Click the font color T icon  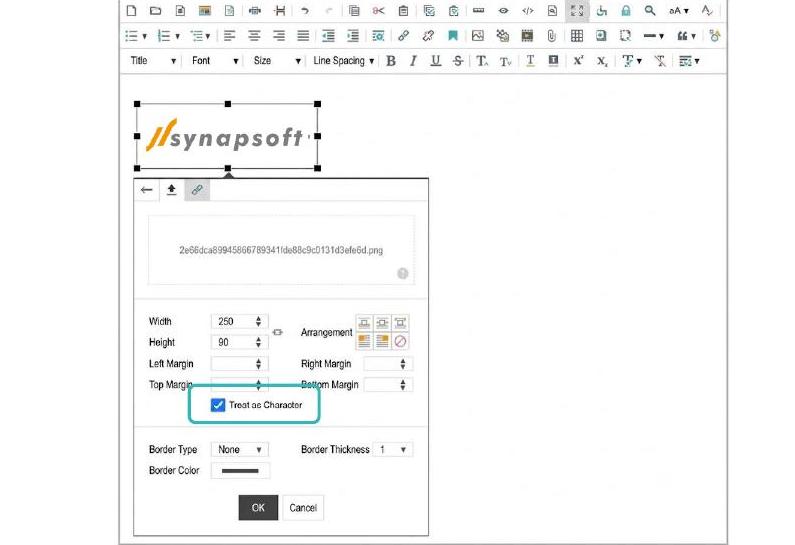click(530, 61)
